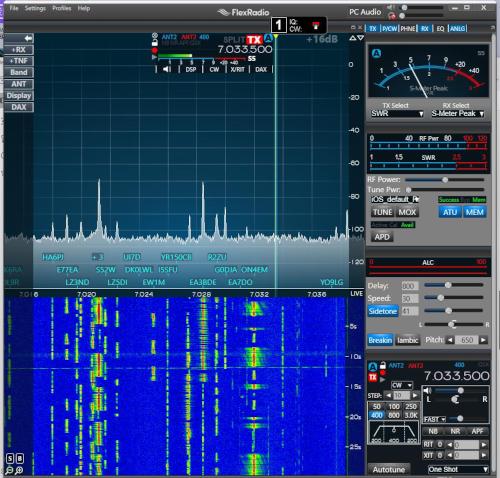The height and width of the screenshot is (478, 500).
Task: Click the Autotune button
Action: coord(389,469)
